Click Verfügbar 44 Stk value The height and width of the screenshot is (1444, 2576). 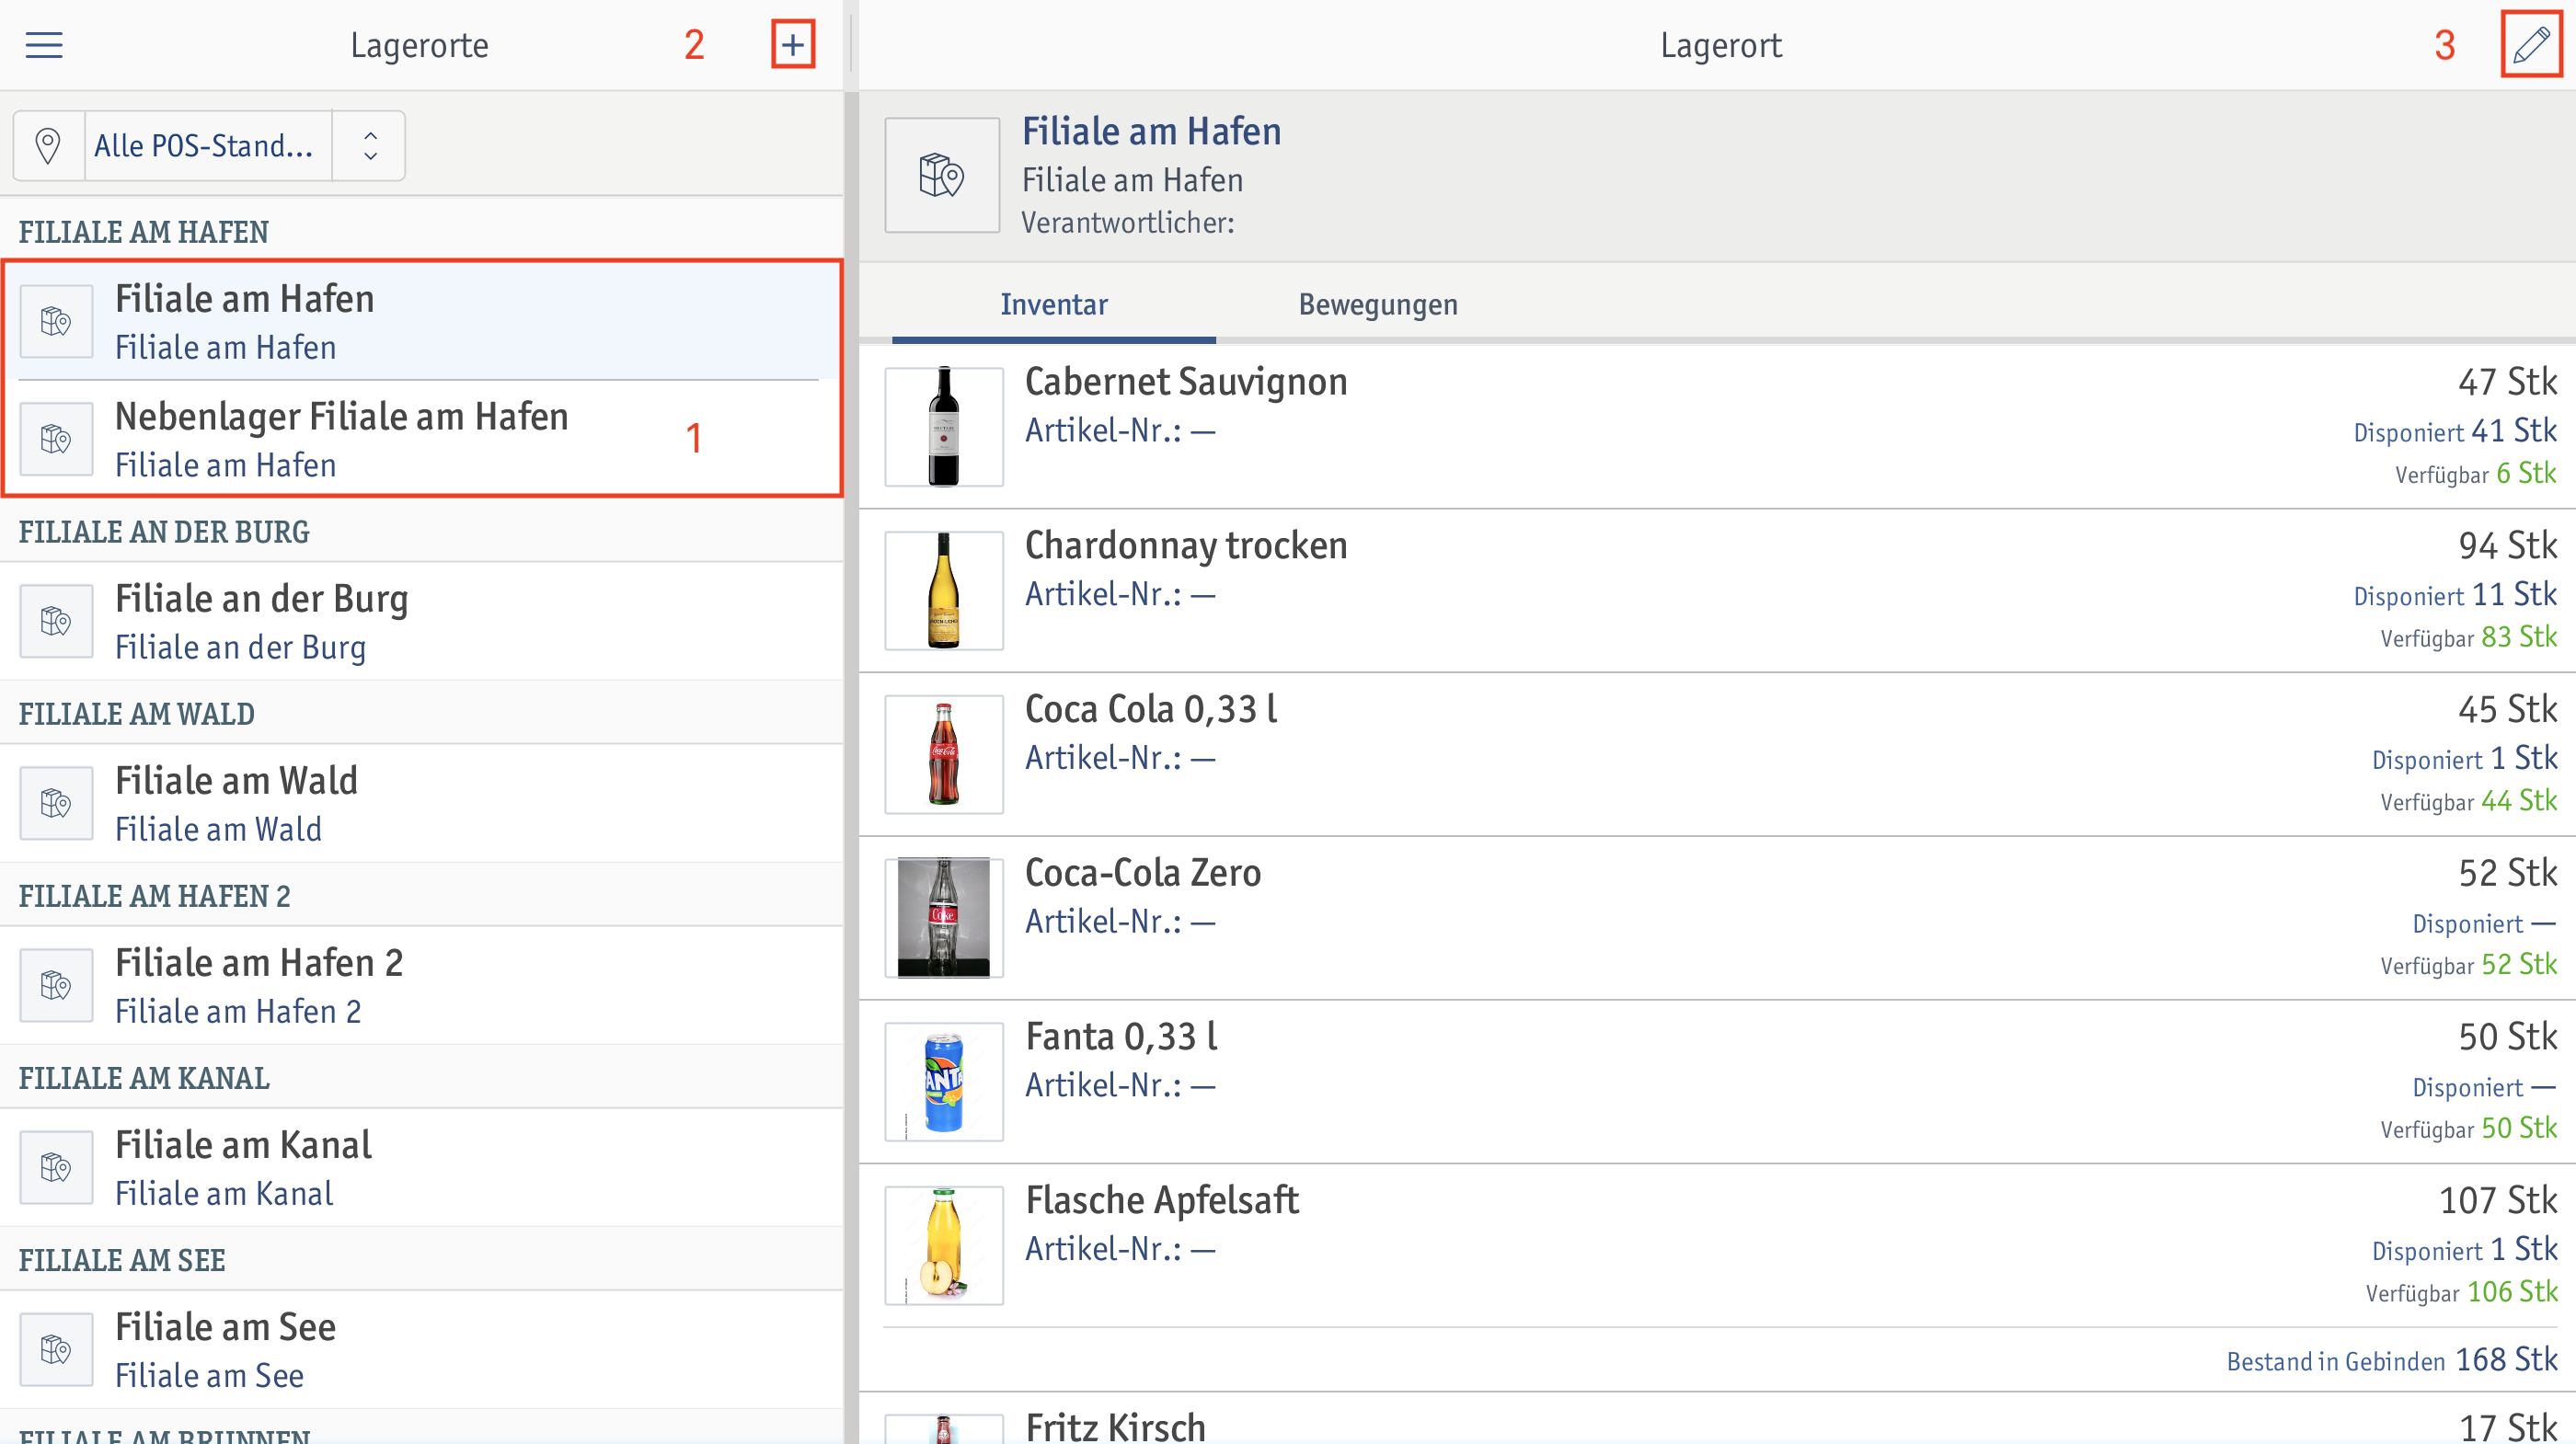[x=2468, y=801]
